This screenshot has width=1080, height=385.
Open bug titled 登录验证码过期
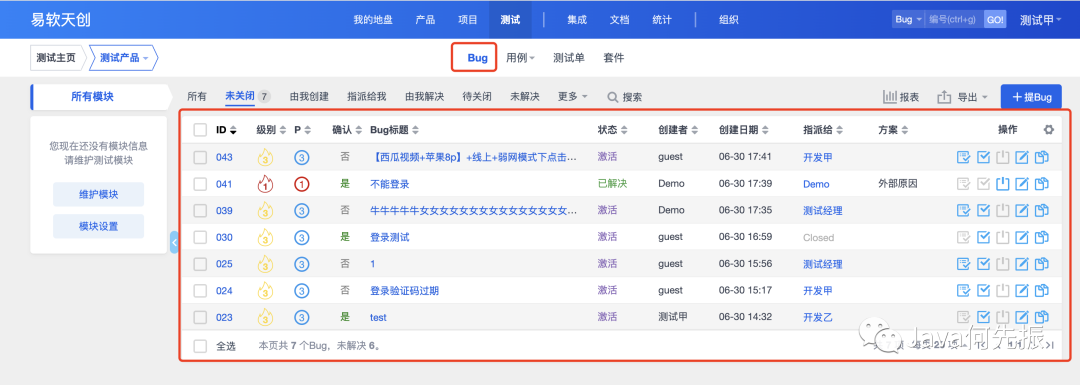[404, 291]
